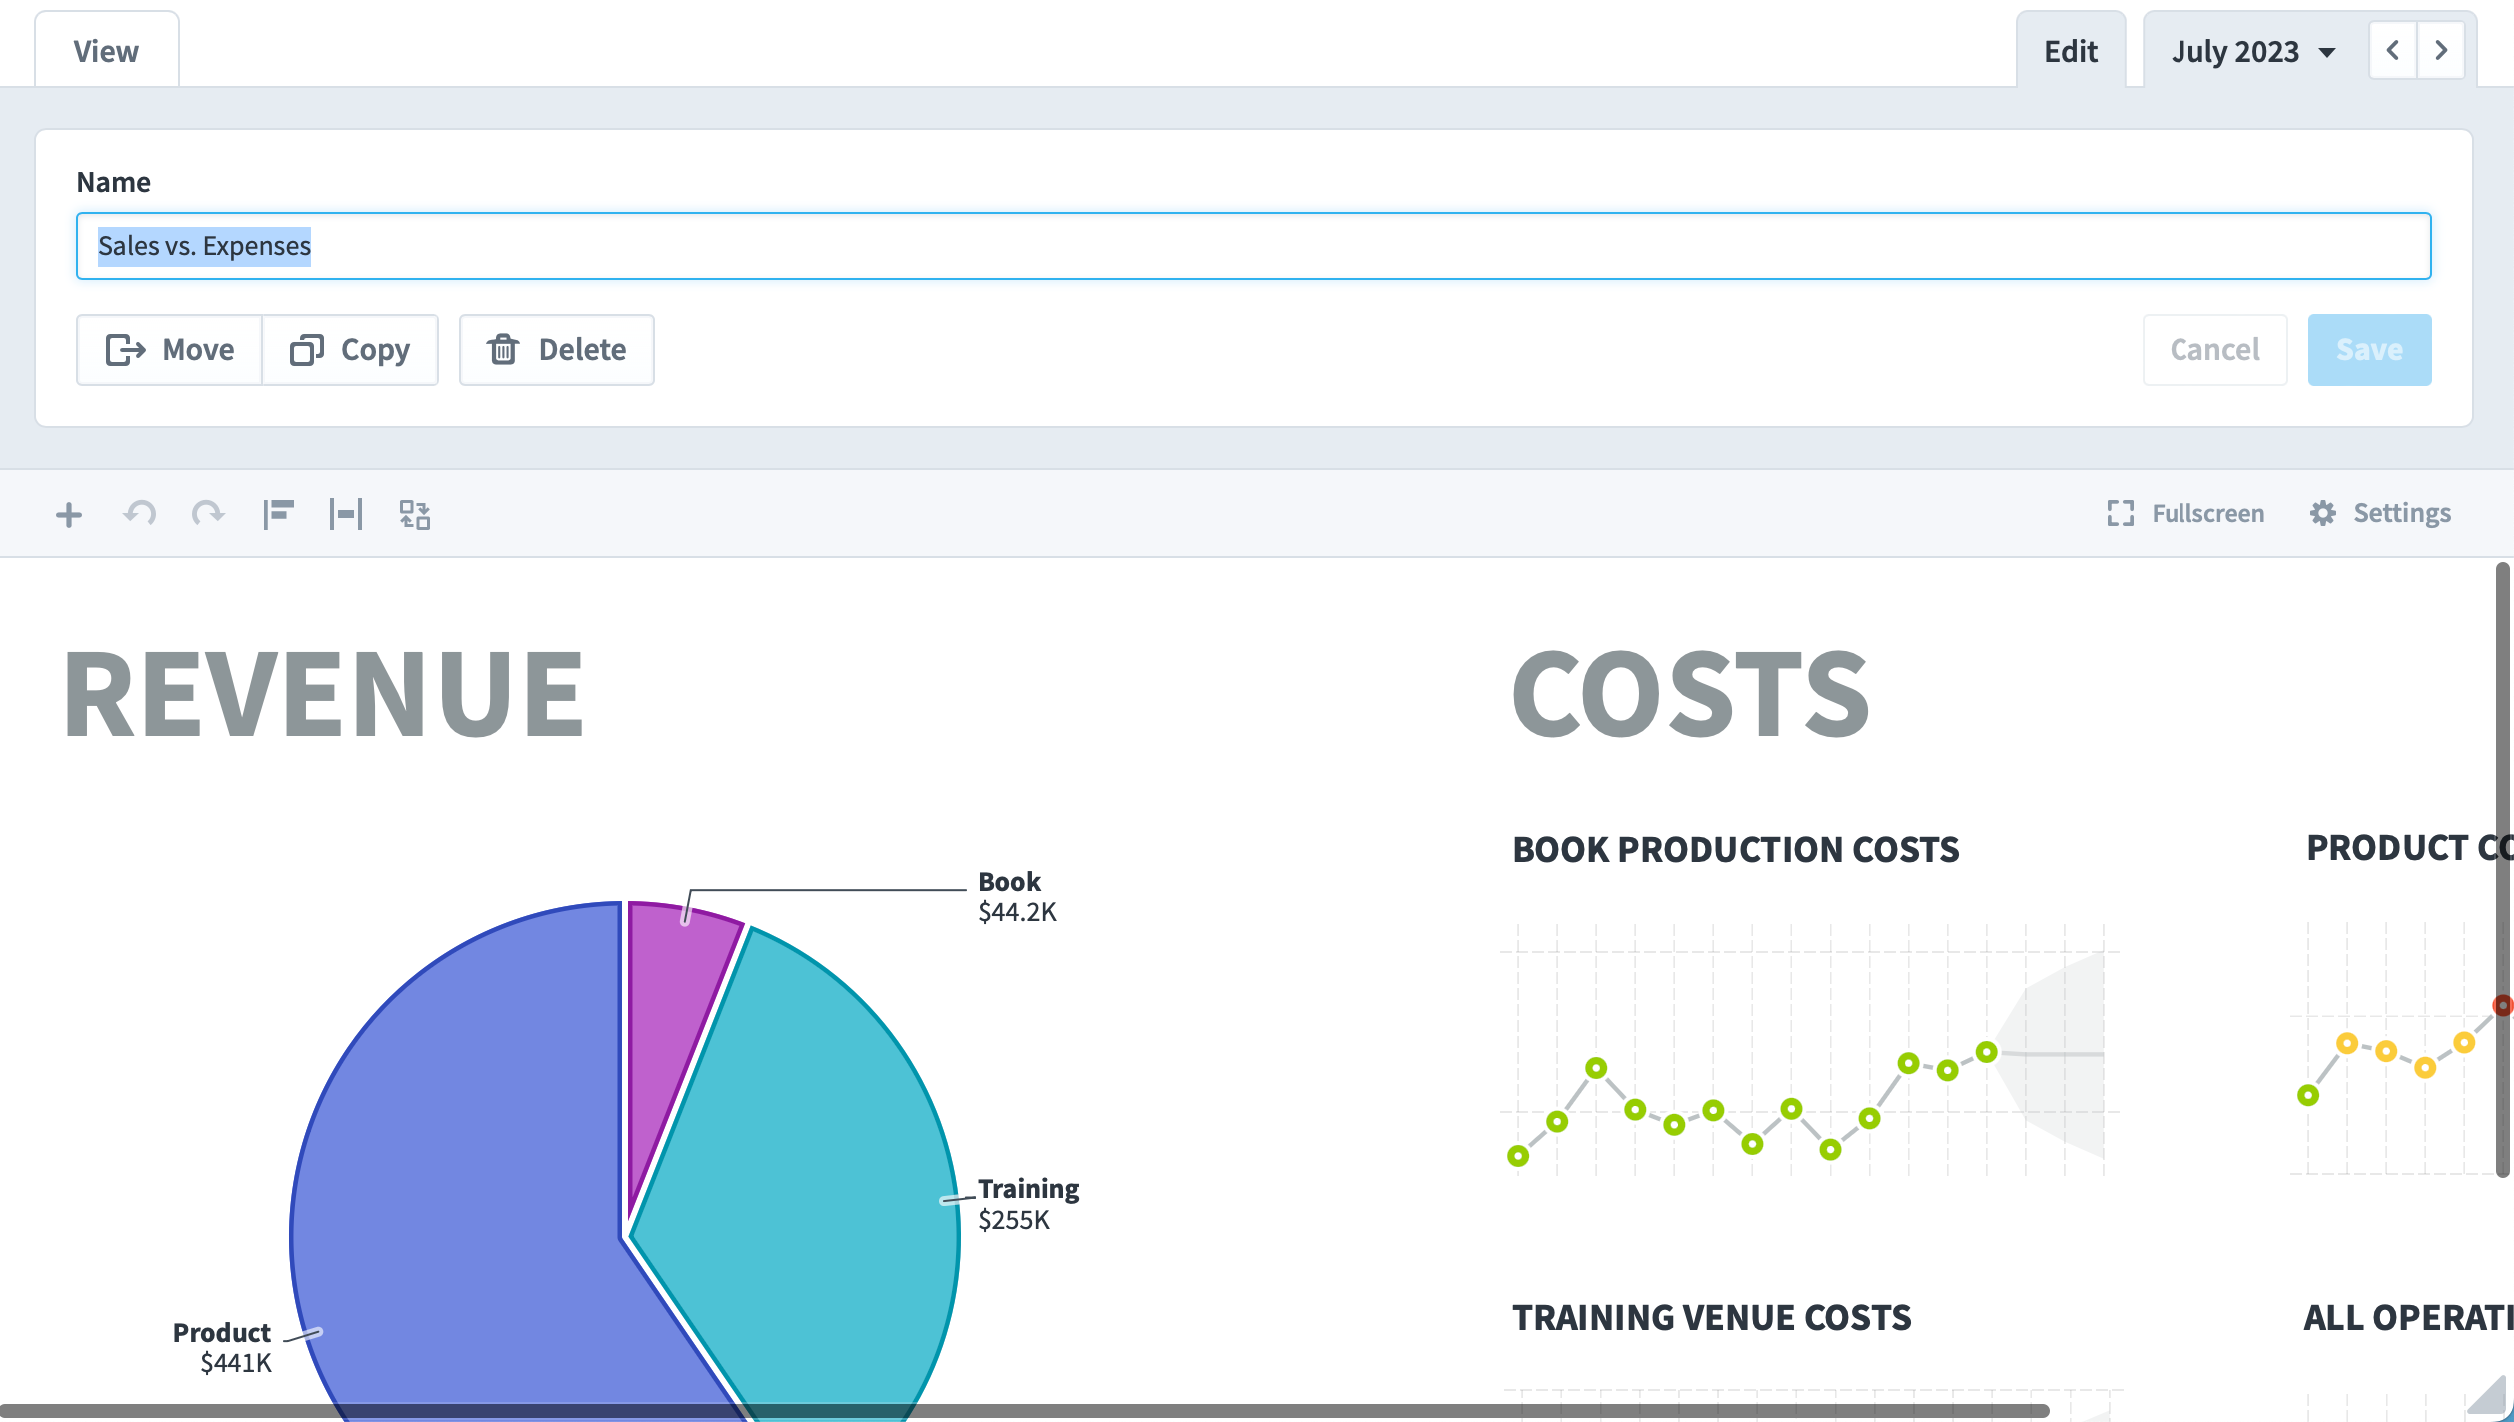This screenshot has width=2514, height=1422.
Task: Click the TRAINING VENUE COSTS title
Action: coord(1712,1317)
